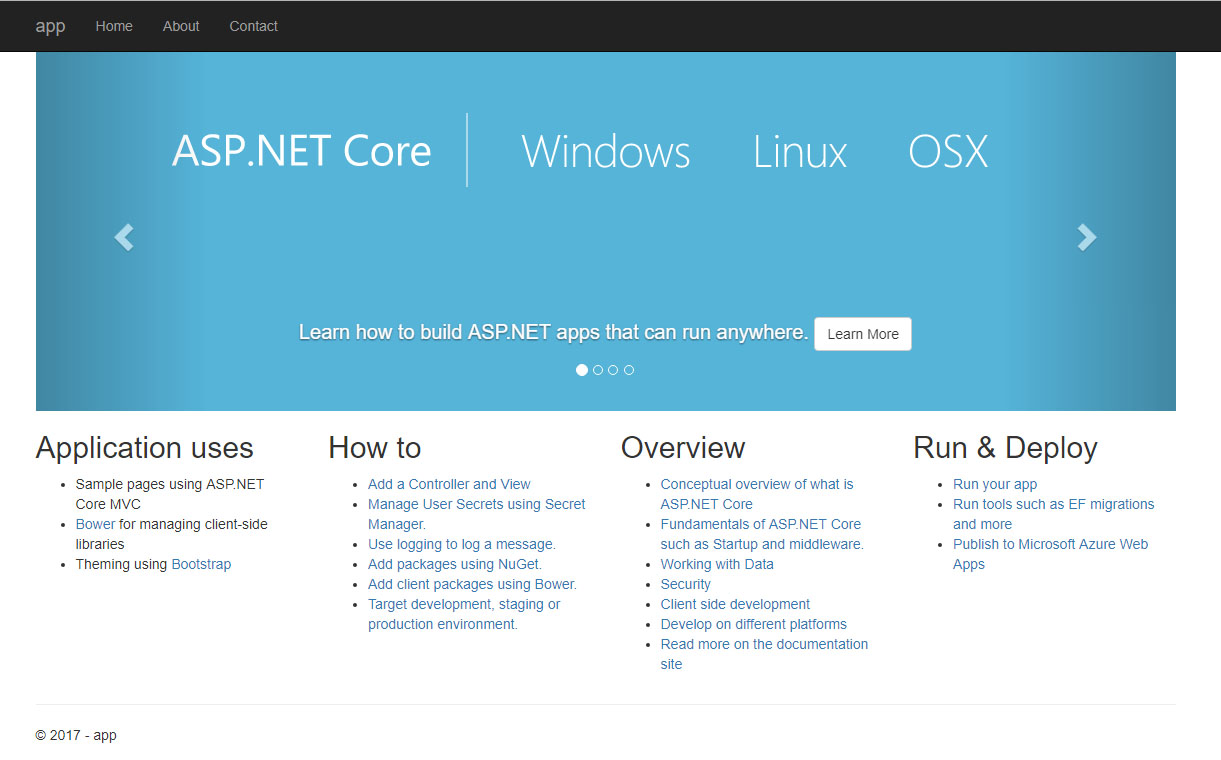The image size is (1221, 760).
Task: Open Add client packages using Bower
Action: [472, 584]
